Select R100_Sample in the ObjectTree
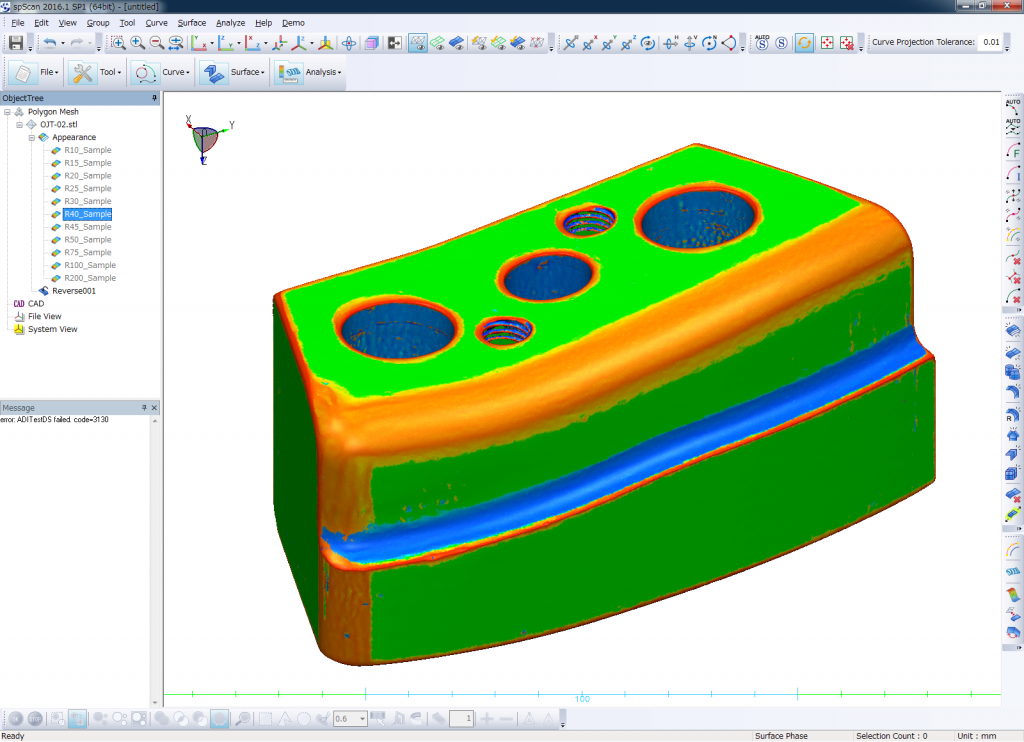Viewport: 1024px width, 742px height. tap(90, 265)
